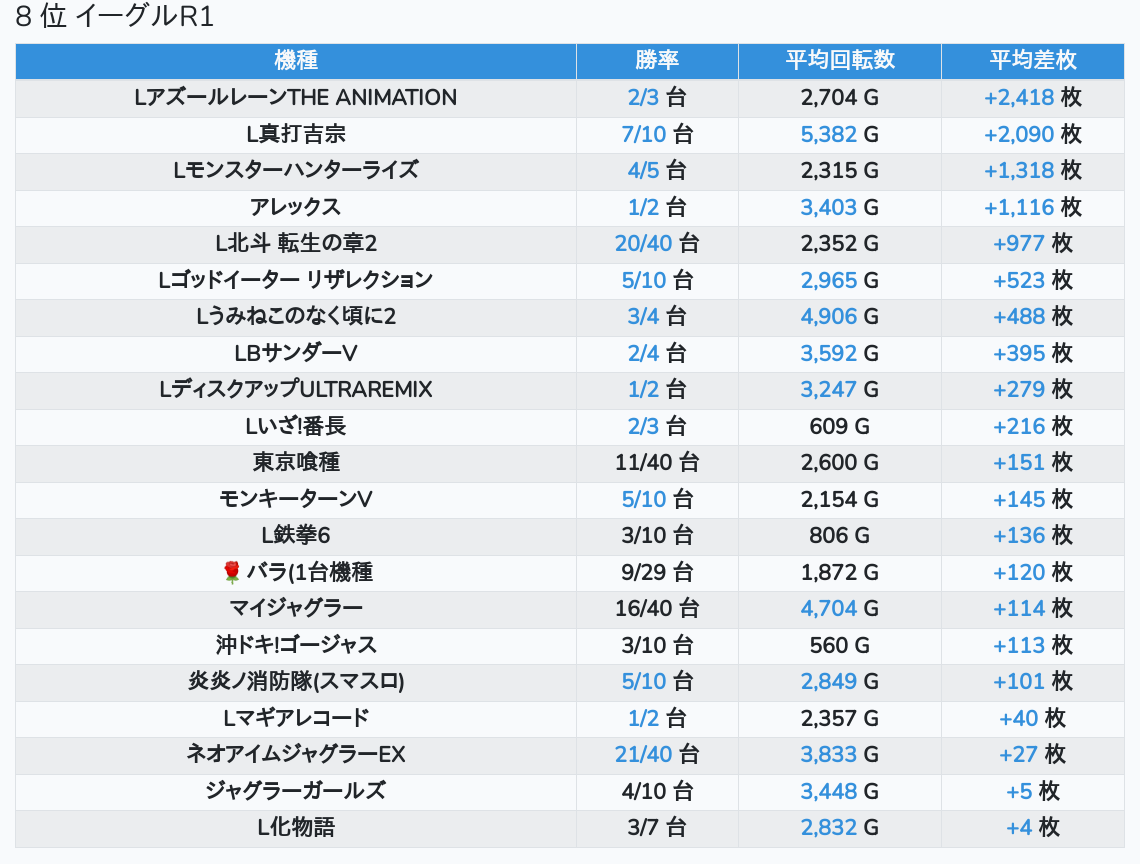Click the 21/40 win rate for ネオアイムジャグラーEX
This screenshot has height=864, width=1140.
tap(644, 755)
